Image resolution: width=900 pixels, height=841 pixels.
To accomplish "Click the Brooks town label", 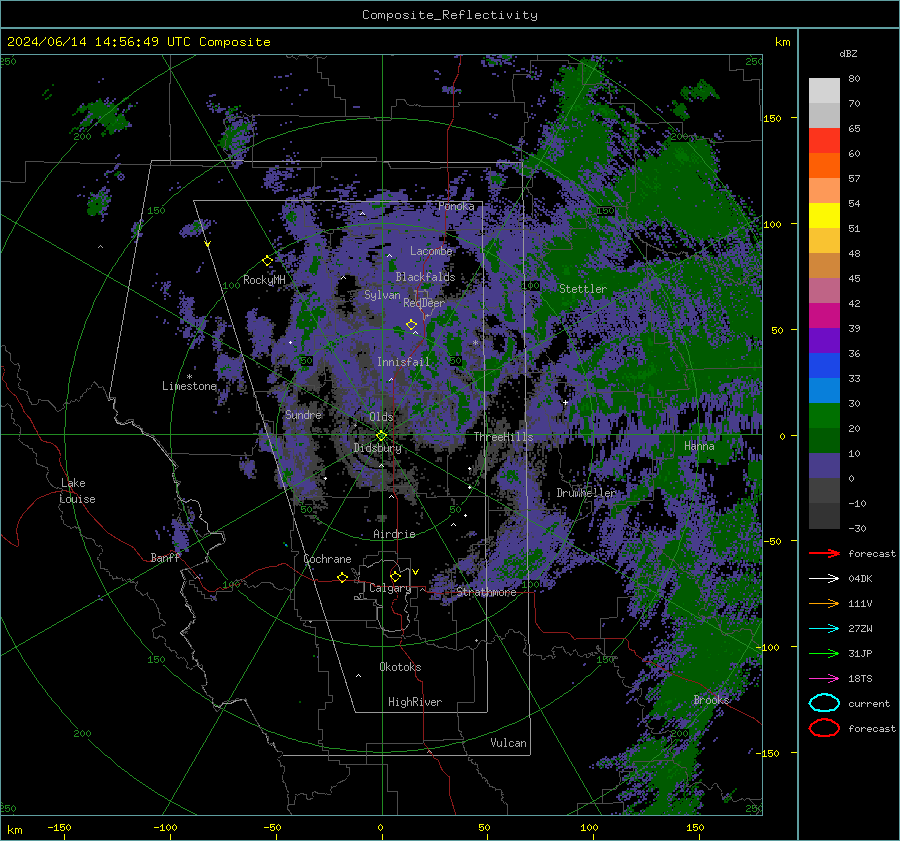I will coord(711,700).
